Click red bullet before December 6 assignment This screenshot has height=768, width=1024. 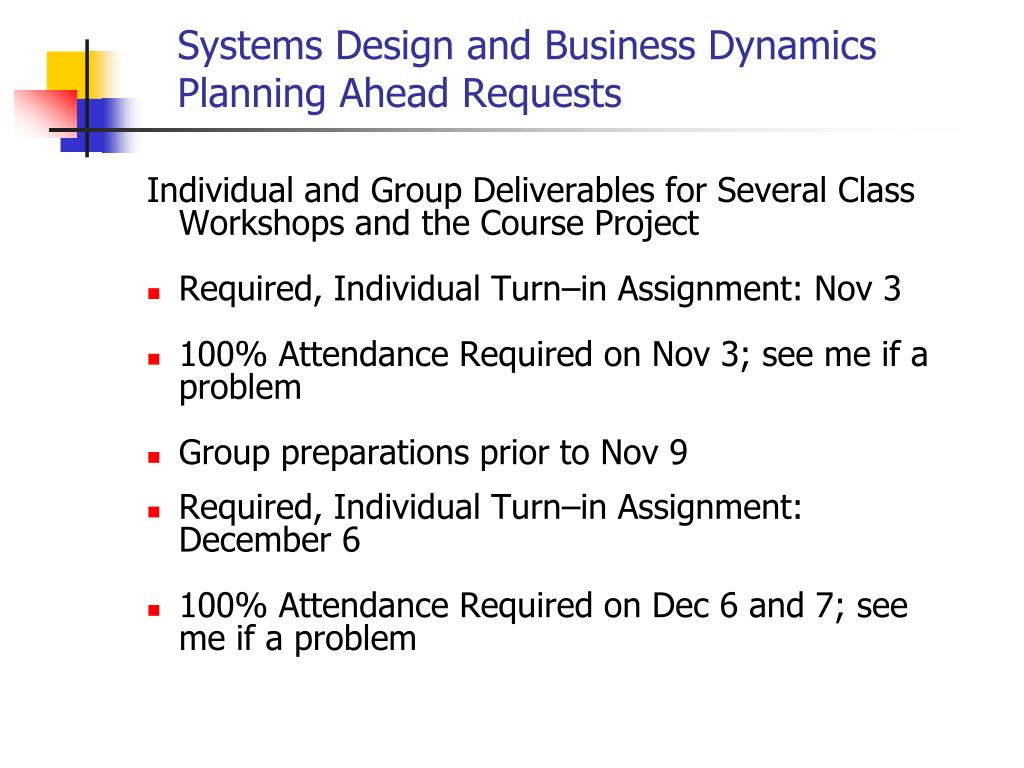tap(154, 512)
